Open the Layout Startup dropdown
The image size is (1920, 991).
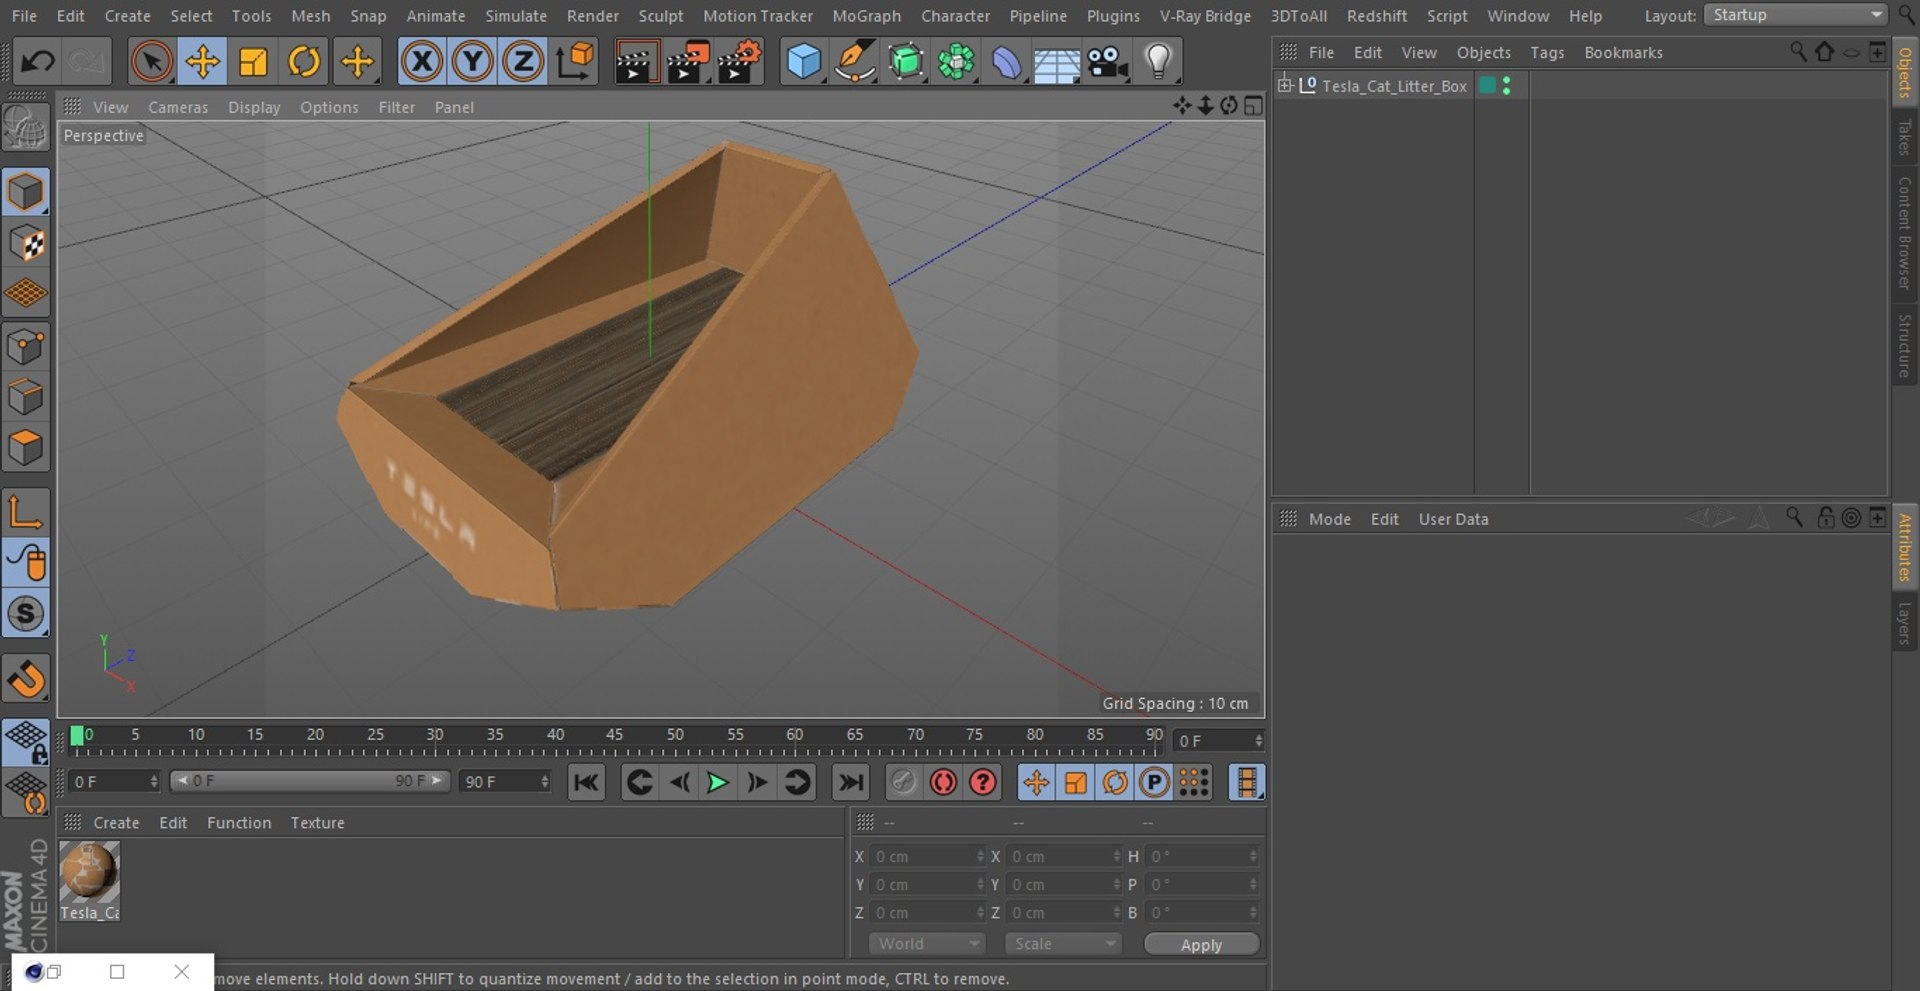pyautogui.click(x=1795, y=15)
